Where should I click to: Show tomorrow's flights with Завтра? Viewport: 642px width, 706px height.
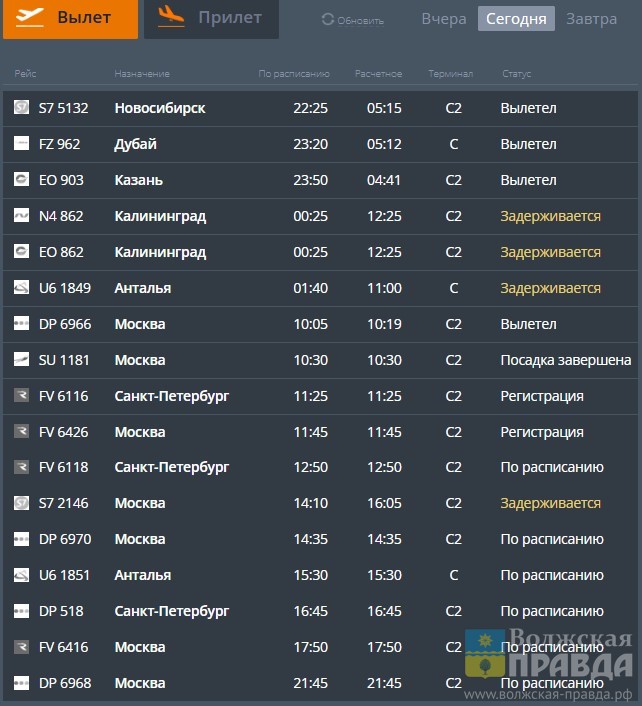pyautogui.click(x=591, y=19)
